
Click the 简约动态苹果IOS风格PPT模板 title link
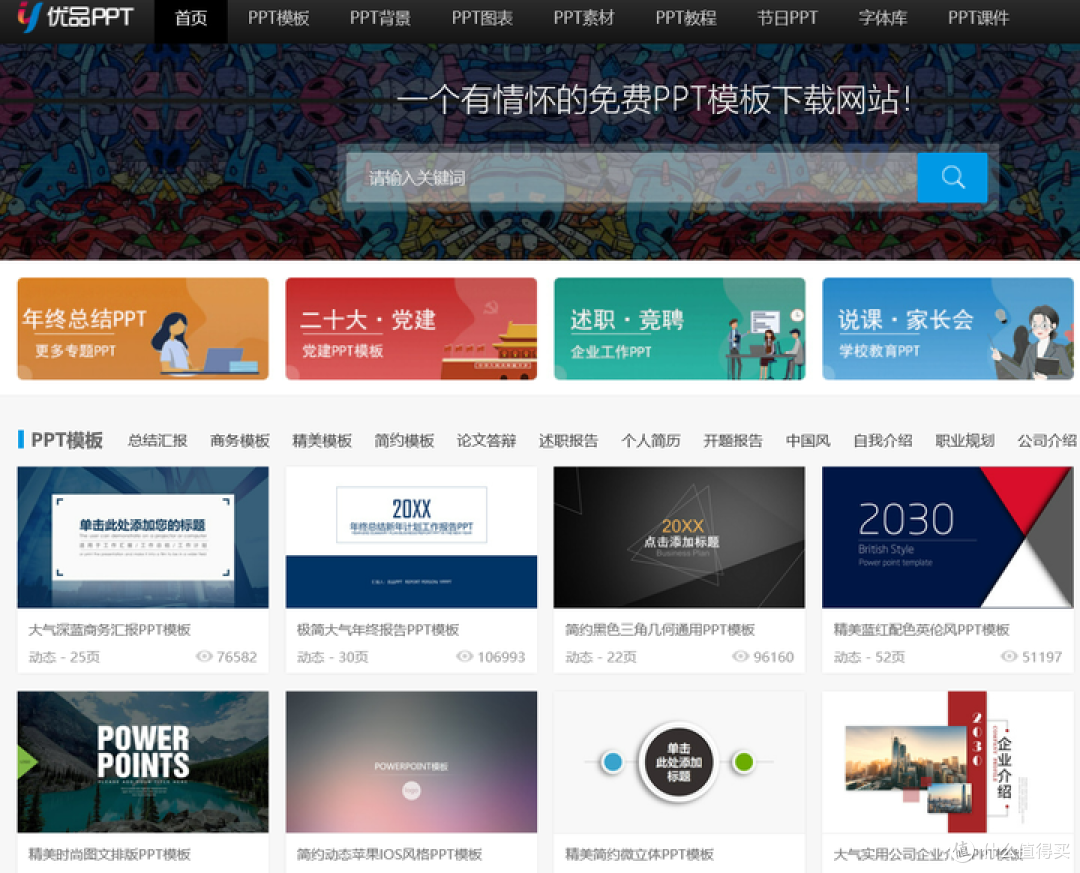coord(389,854)
